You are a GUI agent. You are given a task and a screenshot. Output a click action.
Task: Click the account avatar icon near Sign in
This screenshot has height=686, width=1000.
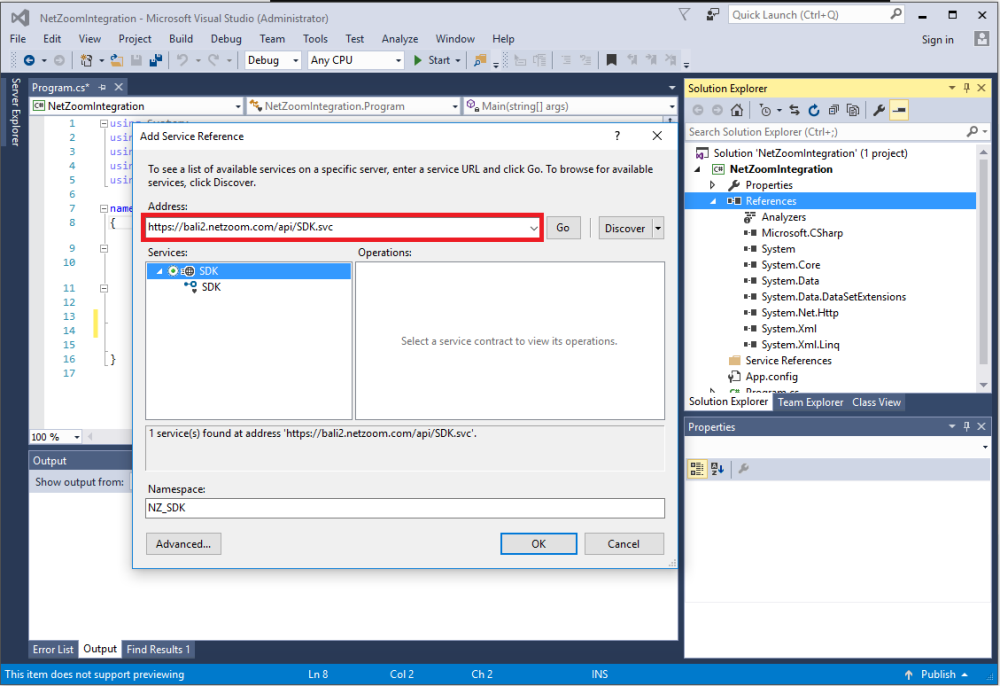coord(982,39)
